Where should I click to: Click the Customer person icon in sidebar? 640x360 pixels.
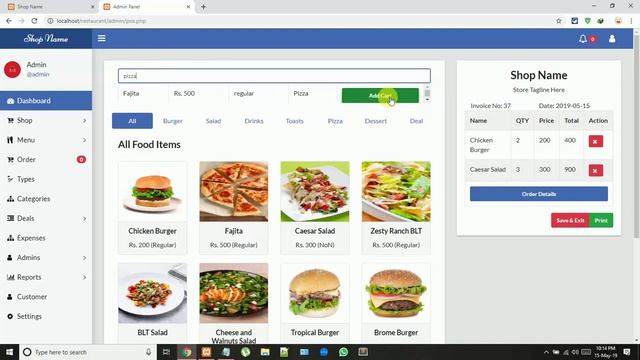tap(10, 297)
